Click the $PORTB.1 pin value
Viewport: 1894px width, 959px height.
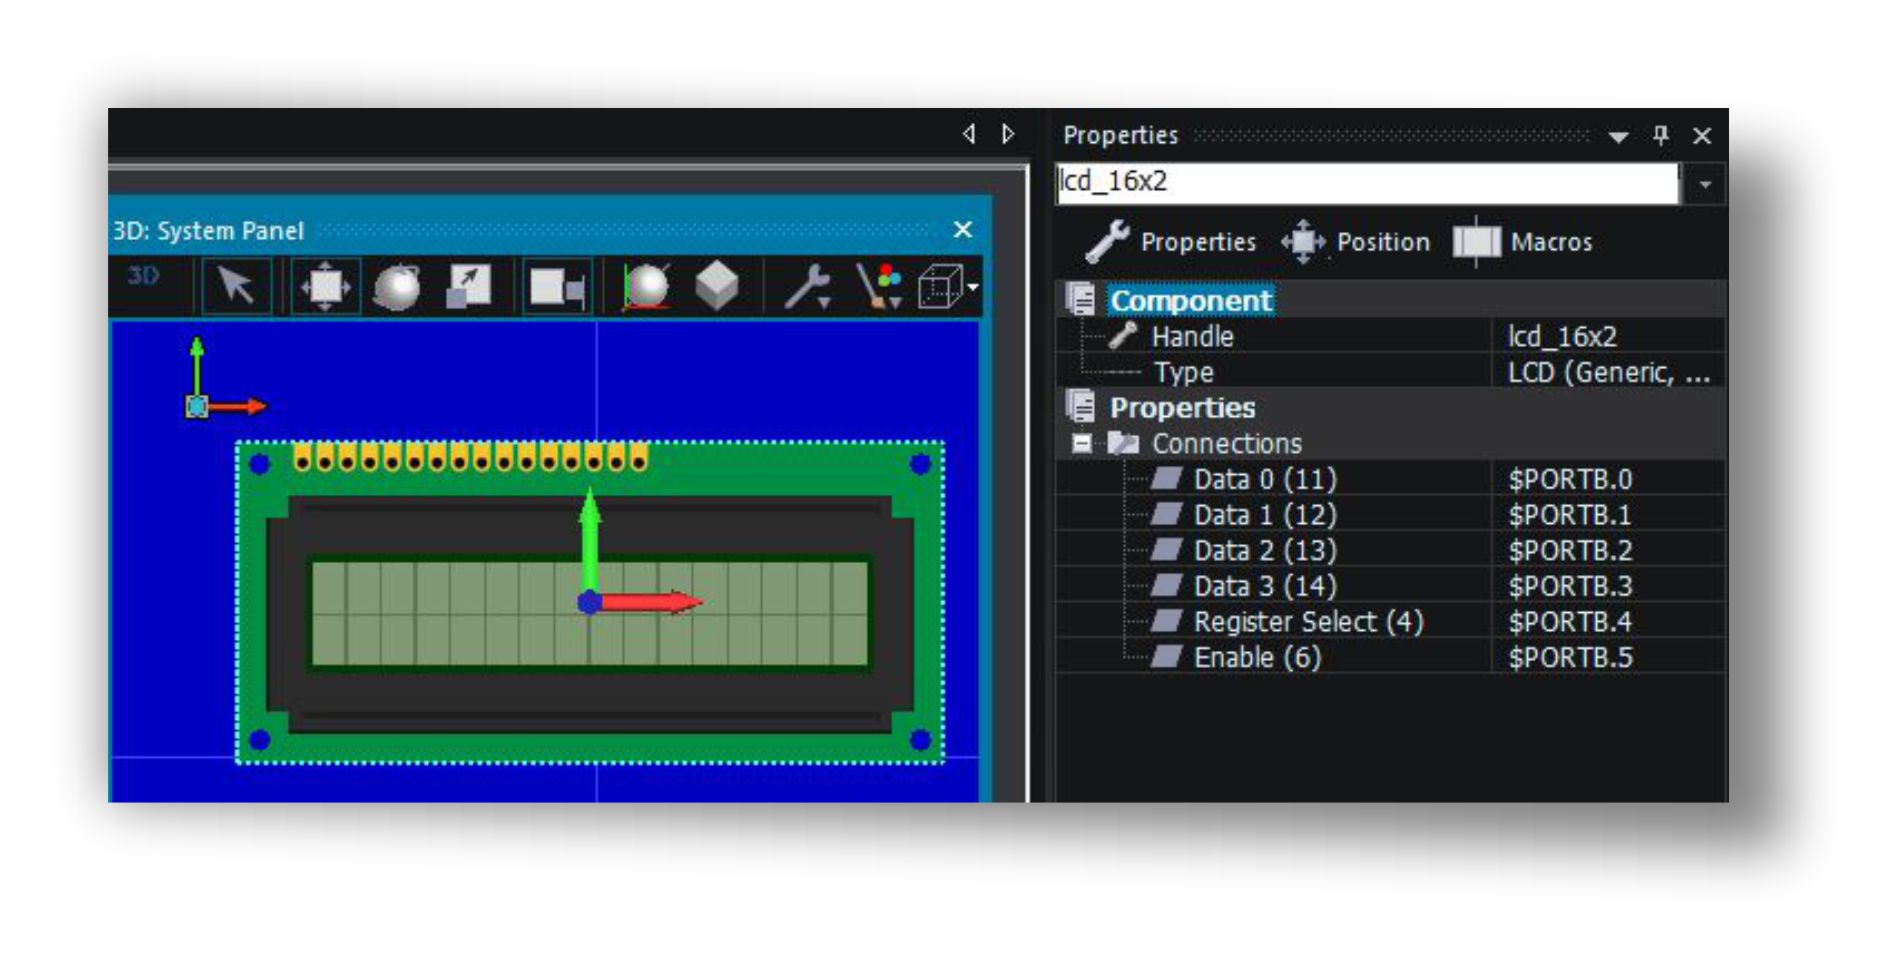(x=1570, y=515)
